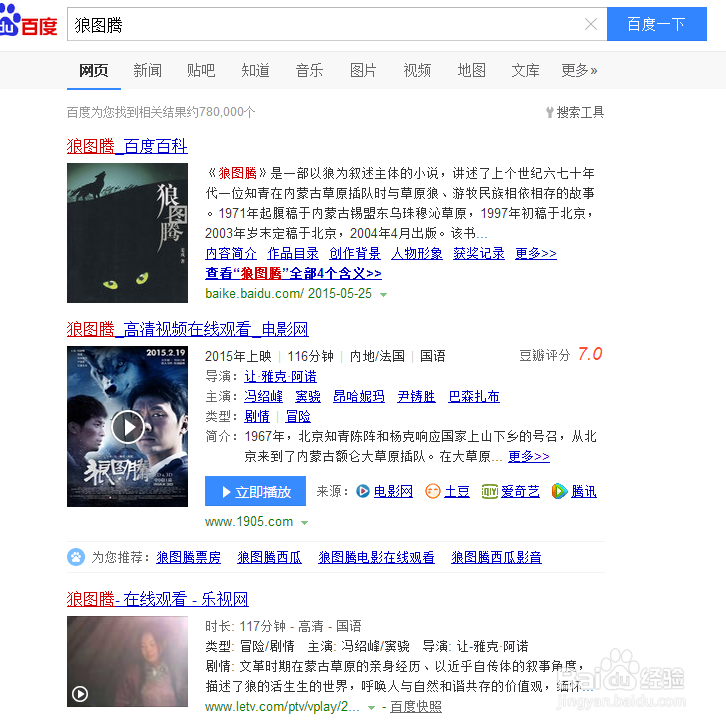Open the 音乐 tab
The width and height of the screenshot is (726, 726).
(309, 70)
